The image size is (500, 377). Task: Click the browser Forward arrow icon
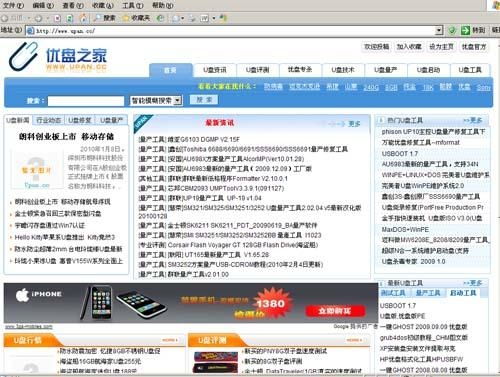click(38, 18)
